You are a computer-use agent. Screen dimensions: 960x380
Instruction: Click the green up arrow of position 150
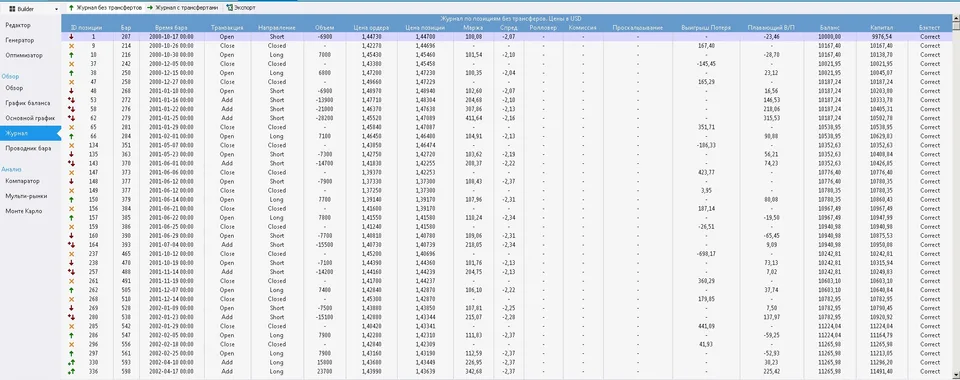(72, 199)
